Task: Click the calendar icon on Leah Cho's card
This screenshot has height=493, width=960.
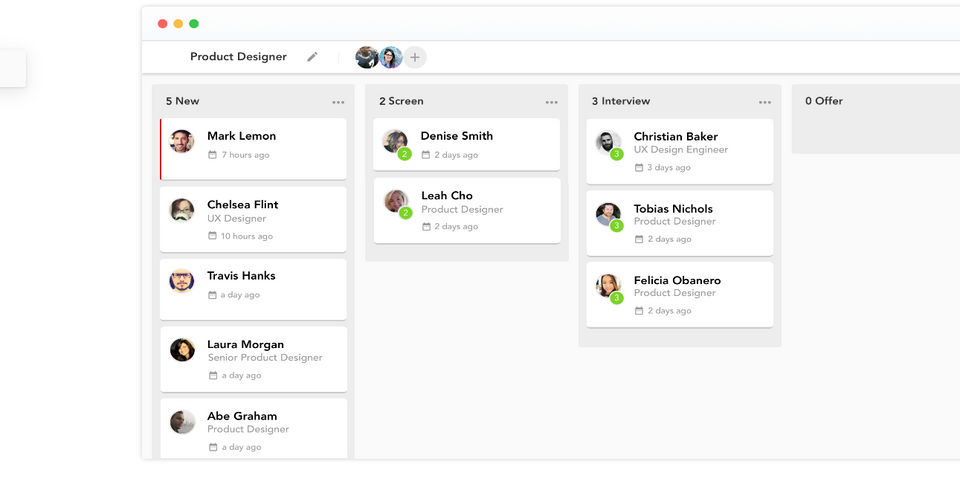Action: (426, 227)
